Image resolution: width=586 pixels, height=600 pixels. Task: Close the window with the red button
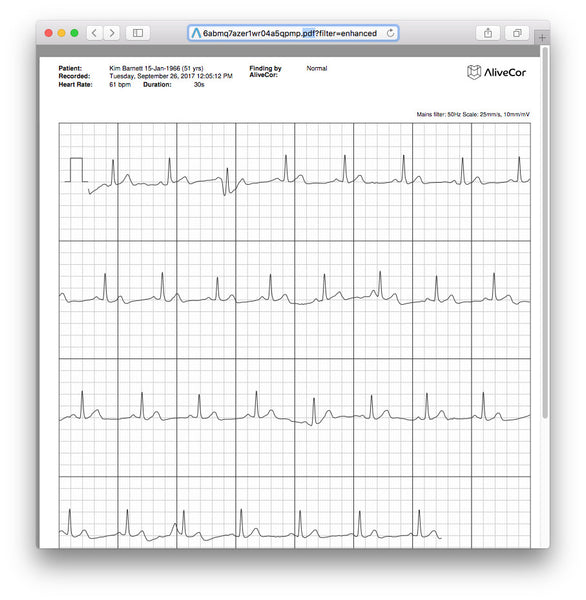pyautogui.click(x=49, y=33)
